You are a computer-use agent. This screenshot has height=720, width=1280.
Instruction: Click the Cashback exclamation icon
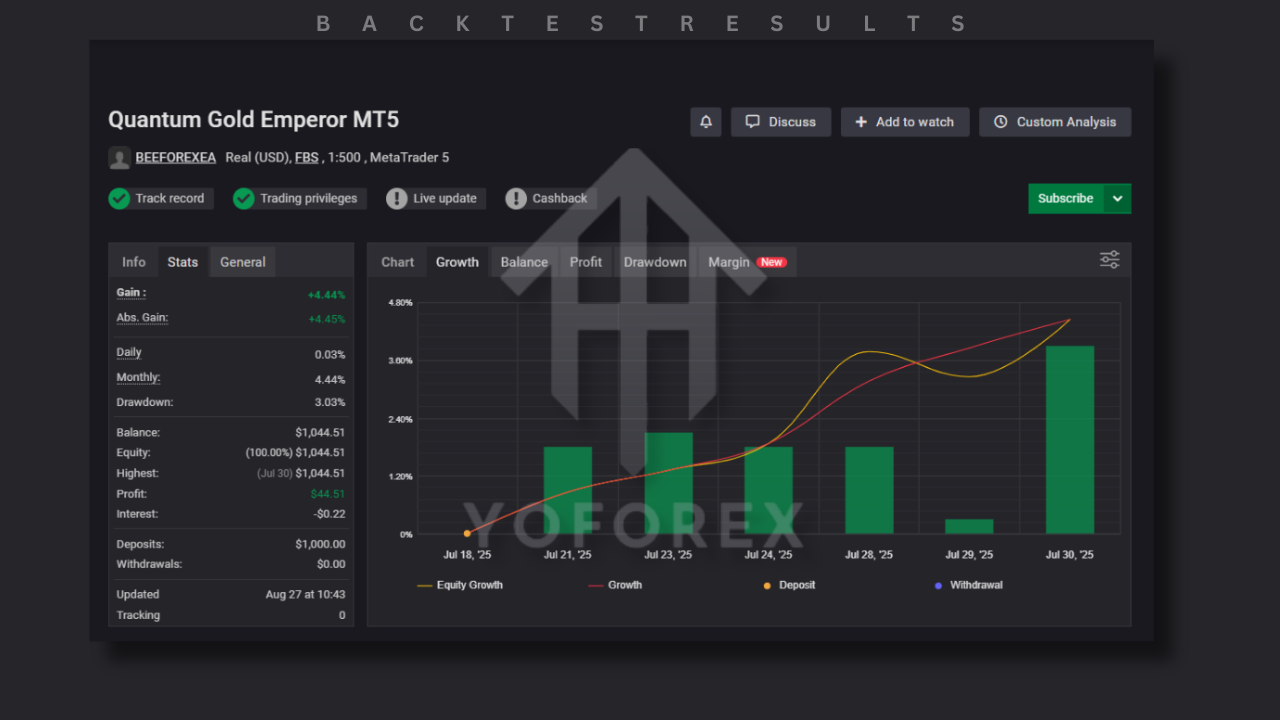pos(516,198)
